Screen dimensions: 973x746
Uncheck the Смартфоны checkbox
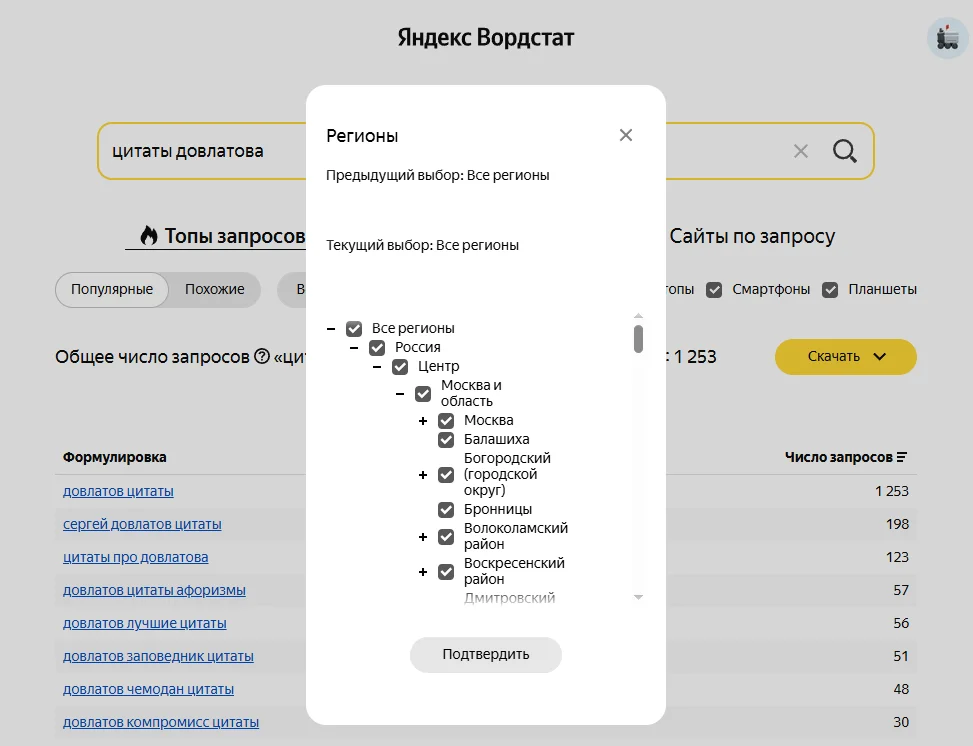point(714,289)
